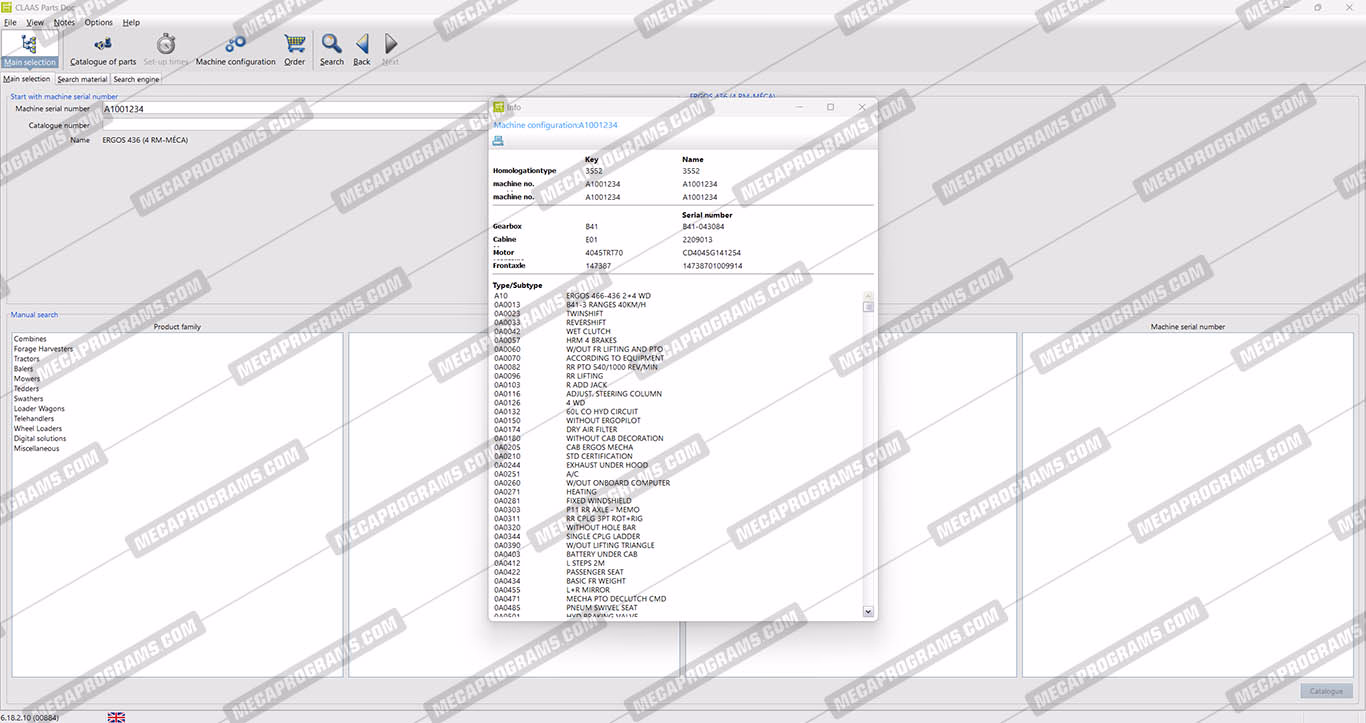This screenshot has height=723, width=1366.
Task: Click the Order shopping cart icon
Action: [x=294, y=48]
